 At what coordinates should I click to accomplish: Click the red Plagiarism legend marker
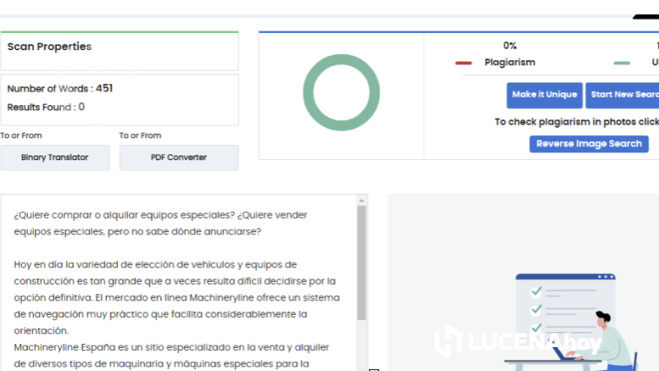click(464, 63)
